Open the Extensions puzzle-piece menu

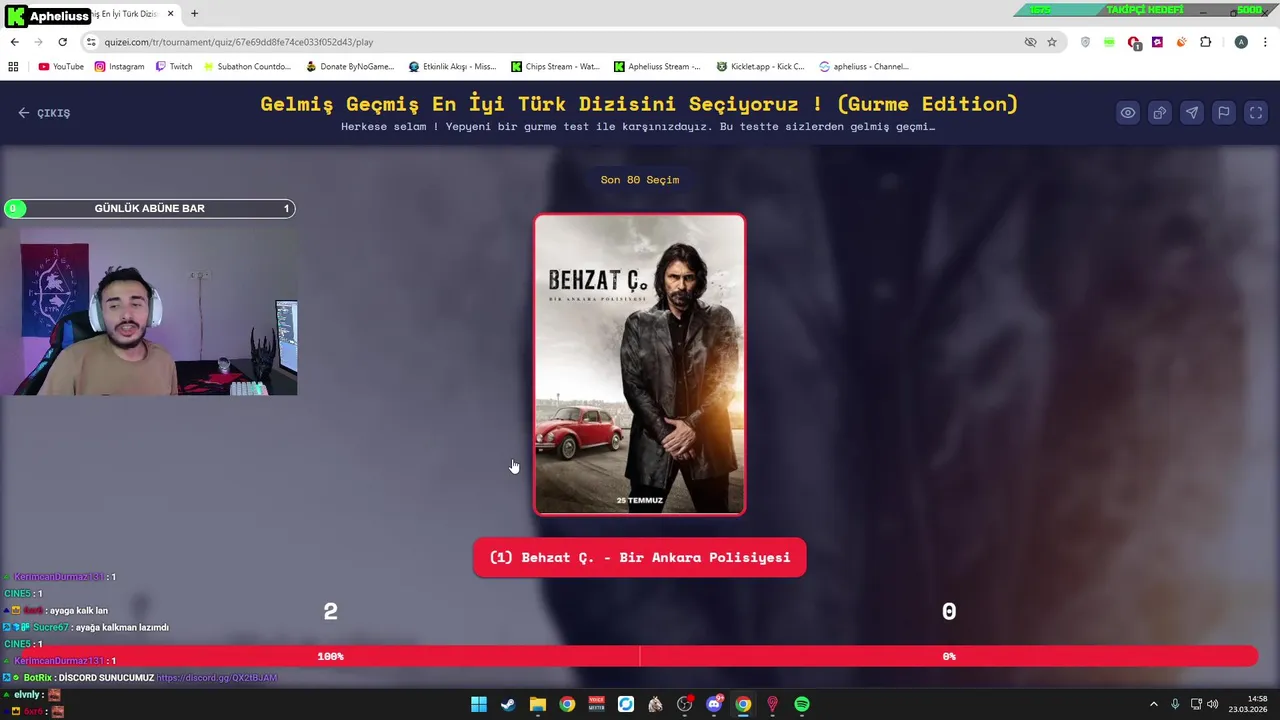coord(1205,42)
